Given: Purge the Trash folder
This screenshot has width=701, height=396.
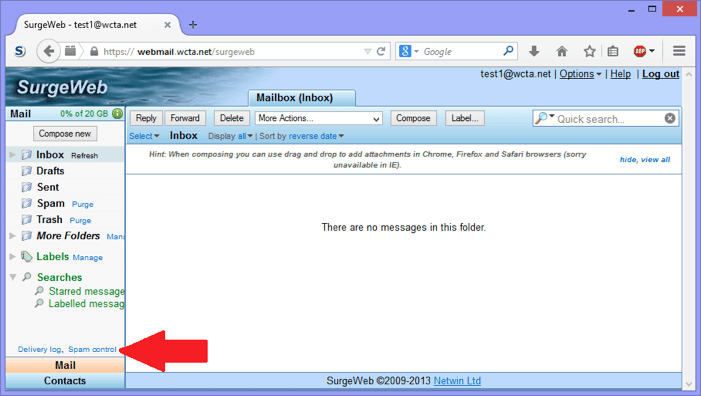Looking at the screenshot, I should tap(80, 220).
